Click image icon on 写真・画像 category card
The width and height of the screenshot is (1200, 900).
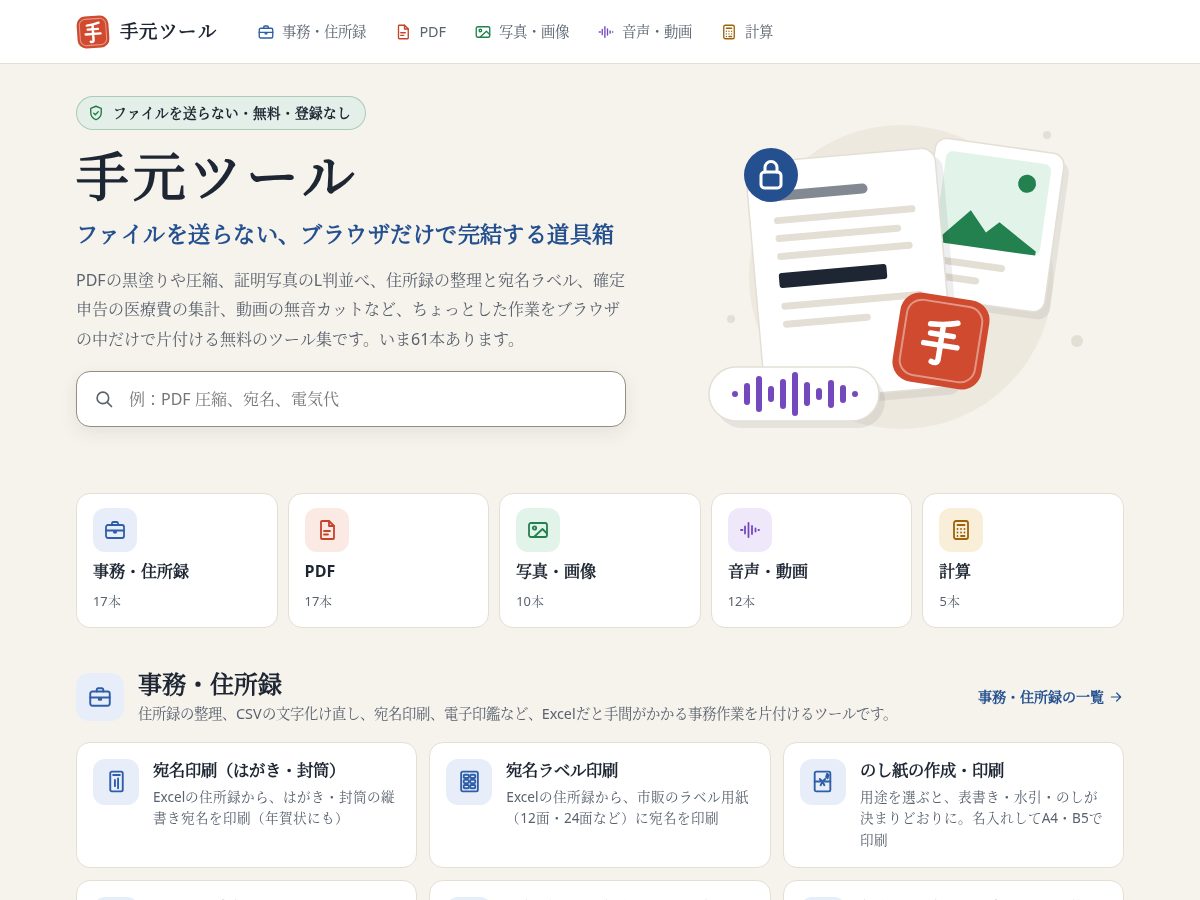(x=538, y=530)
